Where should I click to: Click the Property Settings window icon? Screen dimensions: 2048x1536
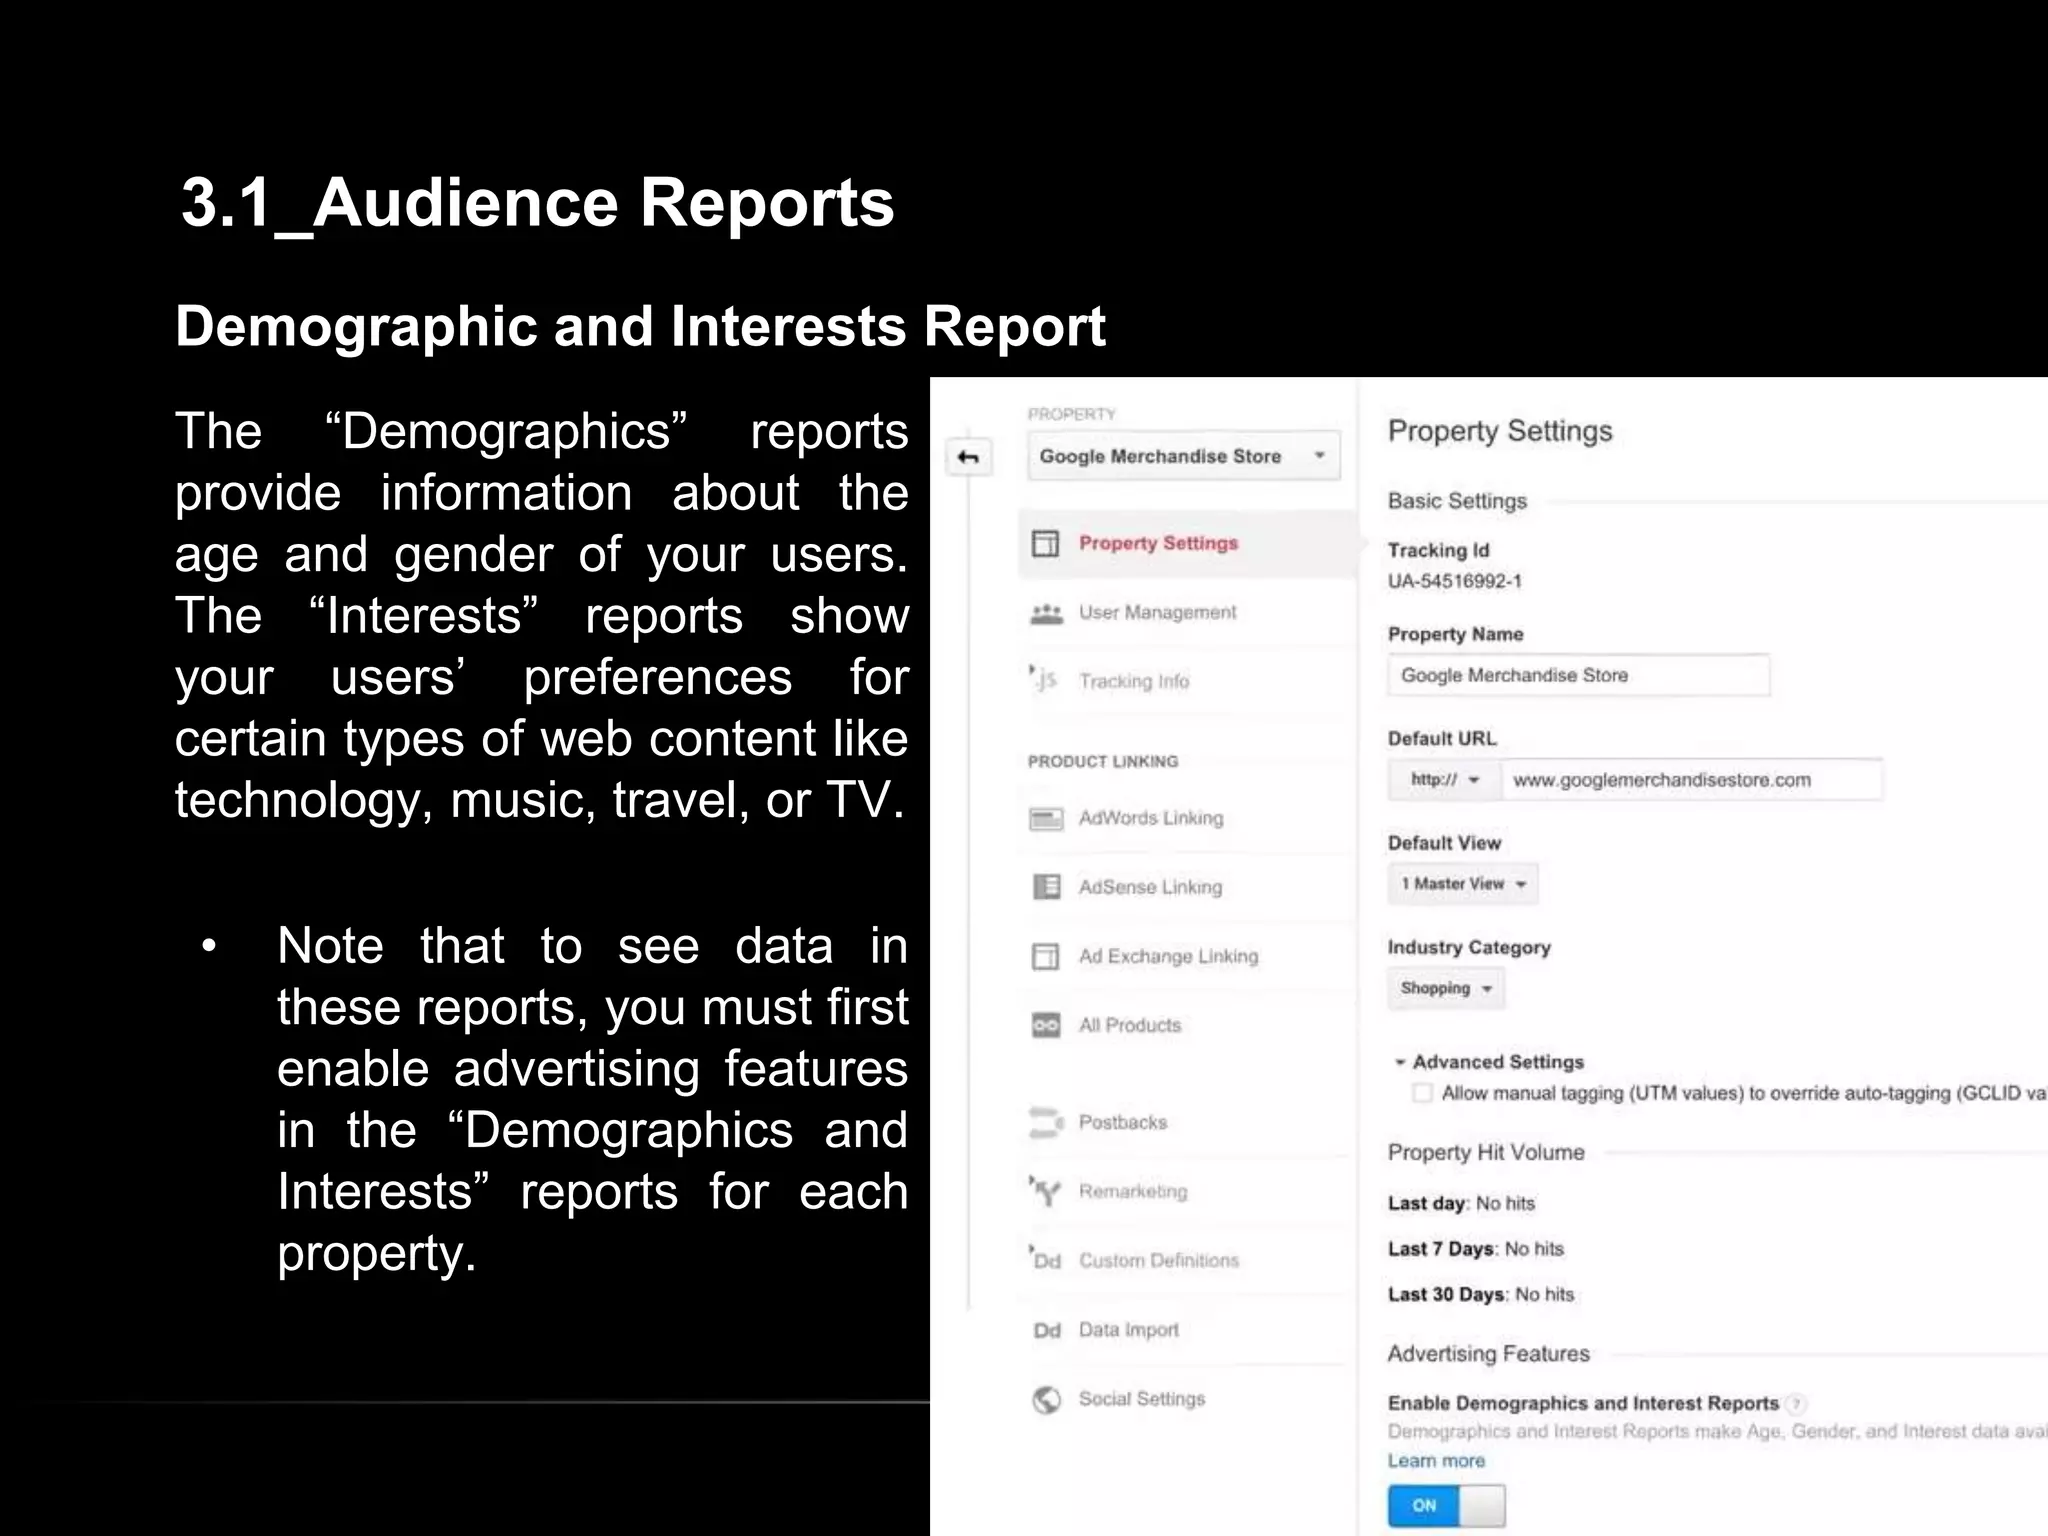pyautogui.click(x=1045, y=543)
